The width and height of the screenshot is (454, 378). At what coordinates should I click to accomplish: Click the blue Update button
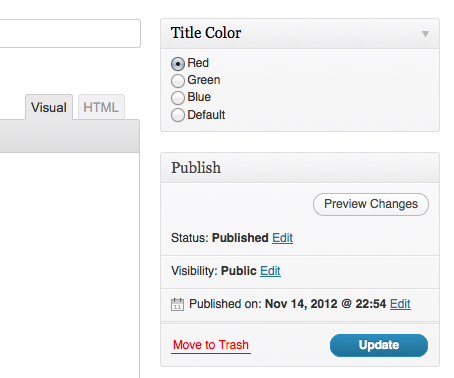(379, 345)
